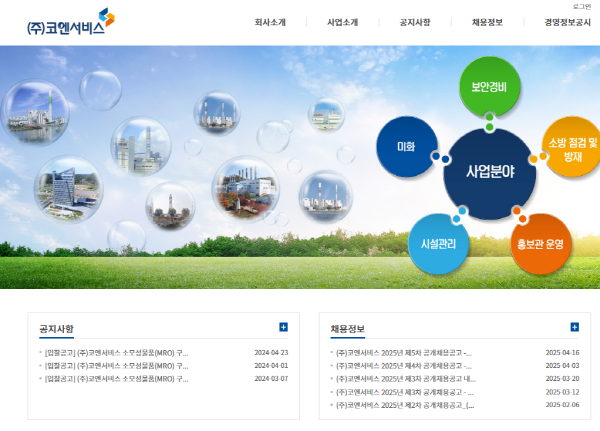The width and height of the screenshot is (600, 431).
Task: Select the orange 홍보관 운영 circle
Action: click(540, 243)
